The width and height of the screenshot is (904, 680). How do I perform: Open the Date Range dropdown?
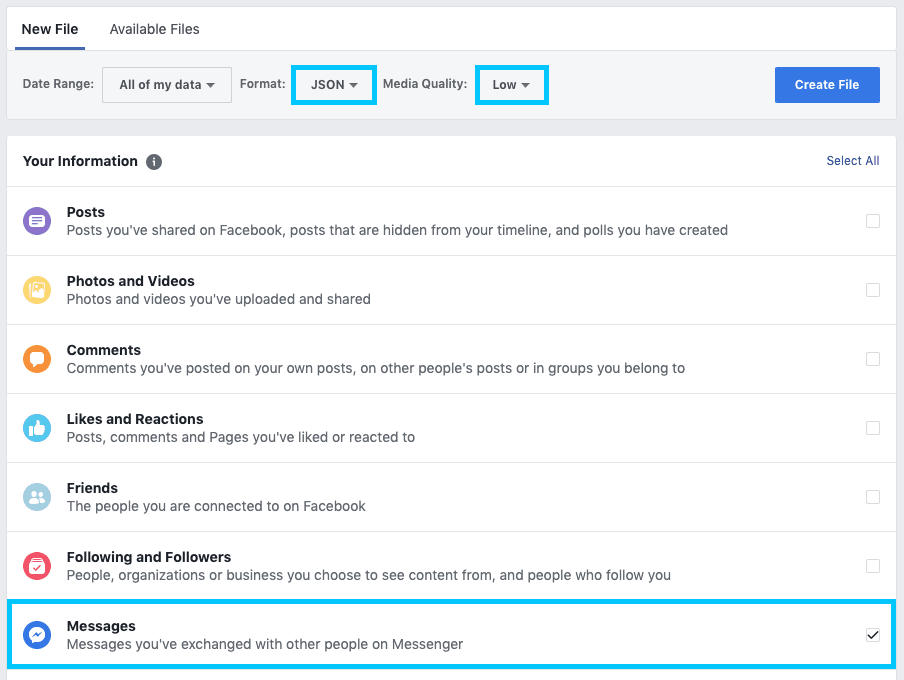coord(166,84)
